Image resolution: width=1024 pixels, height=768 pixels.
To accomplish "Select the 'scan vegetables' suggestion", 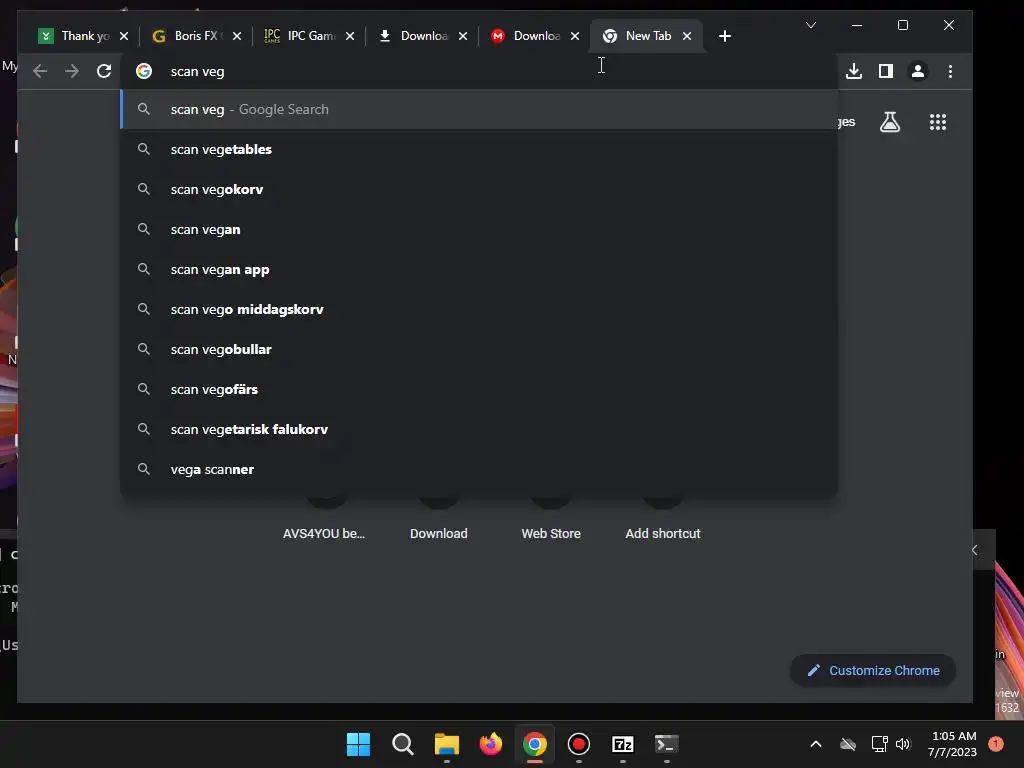I will (x=479, y=150).
